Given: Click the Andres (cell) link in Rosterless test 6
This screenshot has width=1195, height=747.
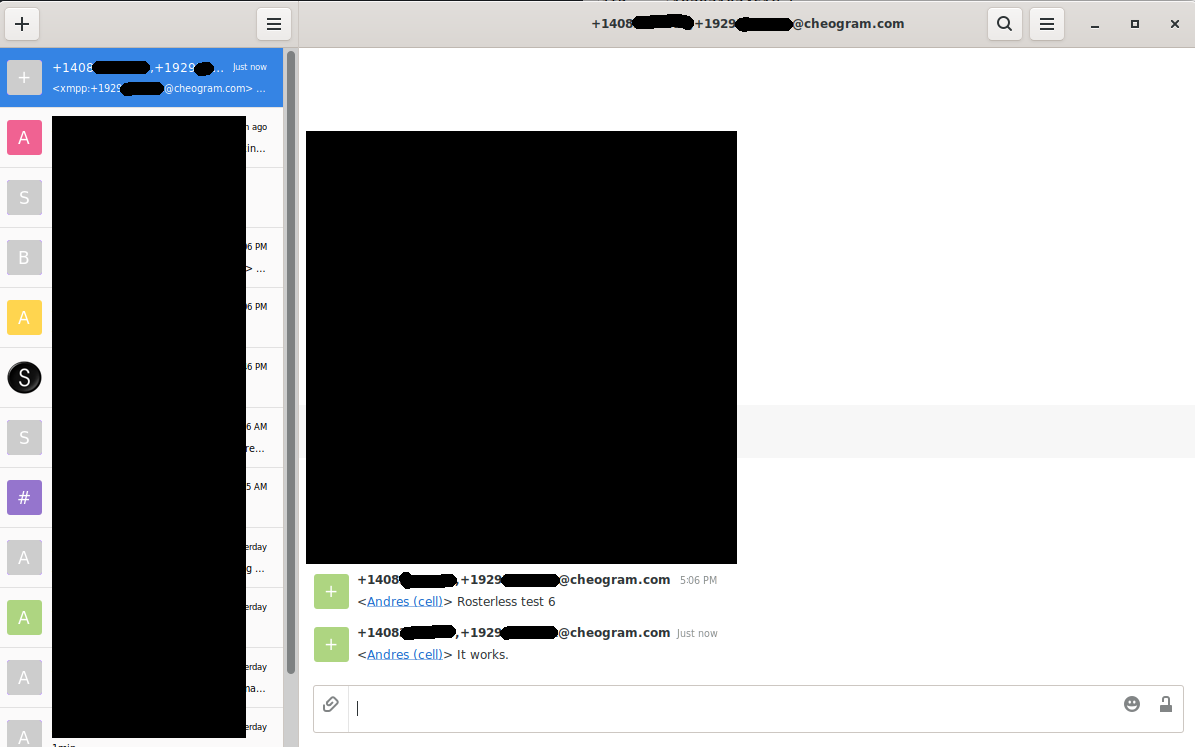Looking at the screenshot, I should click(405, 601).
